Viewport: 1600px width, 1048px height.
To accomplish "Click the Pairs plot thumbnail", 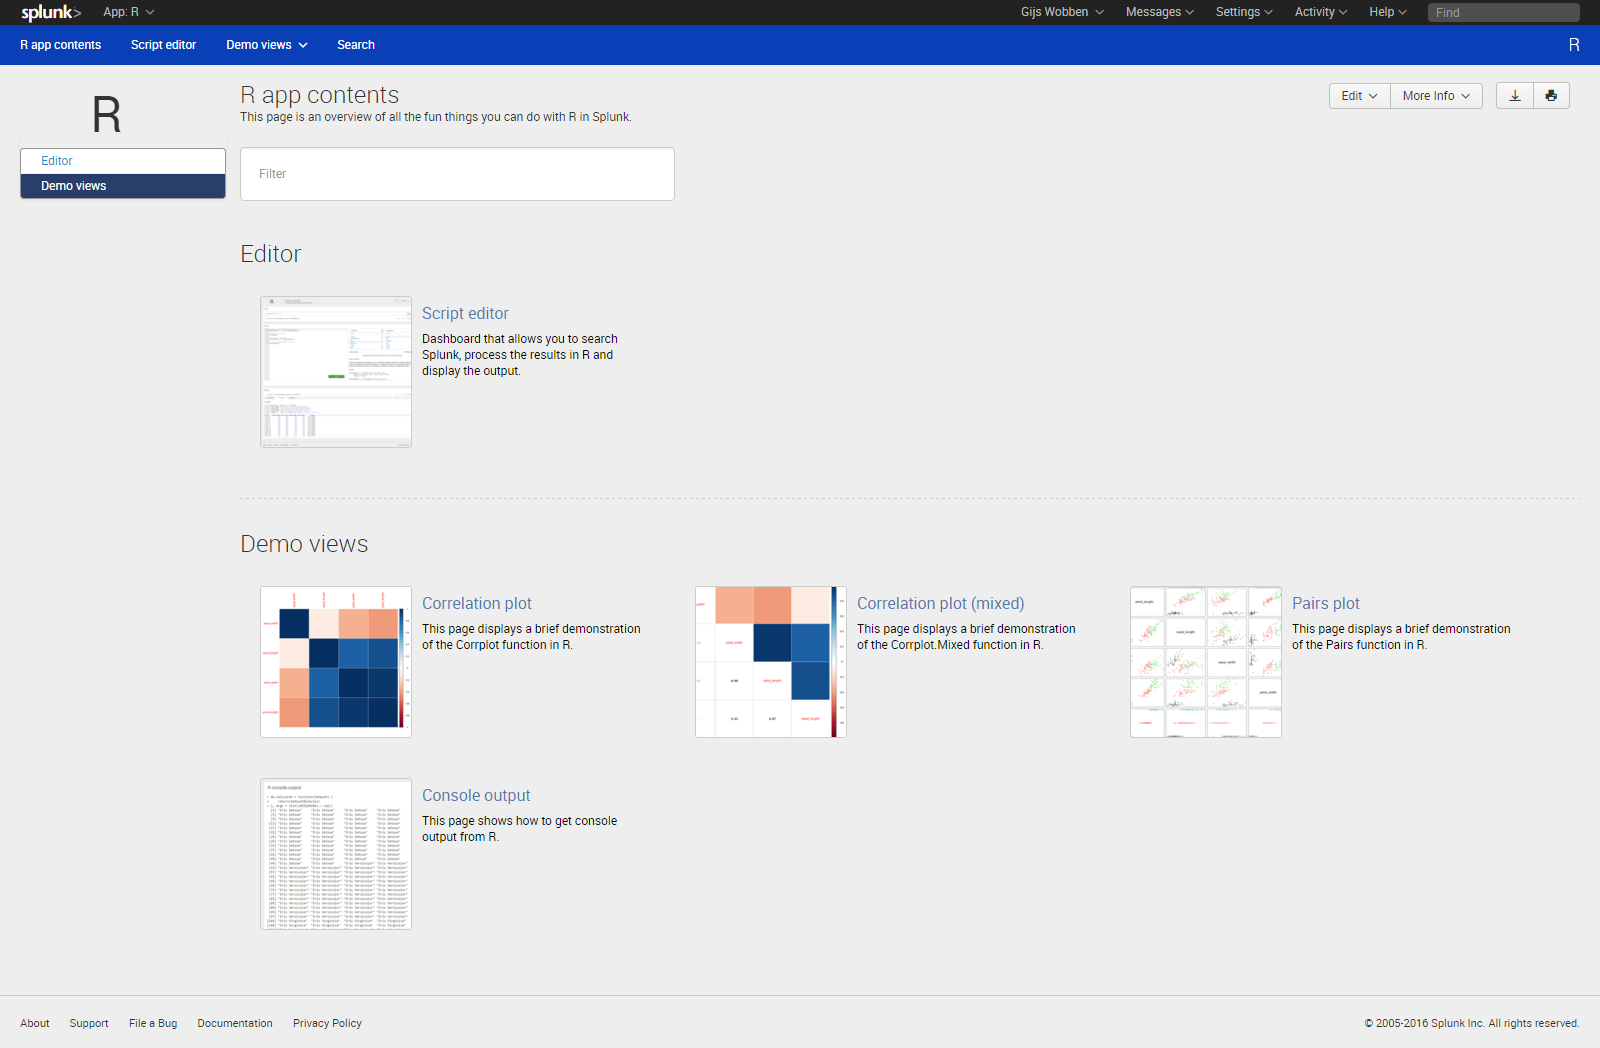I will click(1206, 662).
